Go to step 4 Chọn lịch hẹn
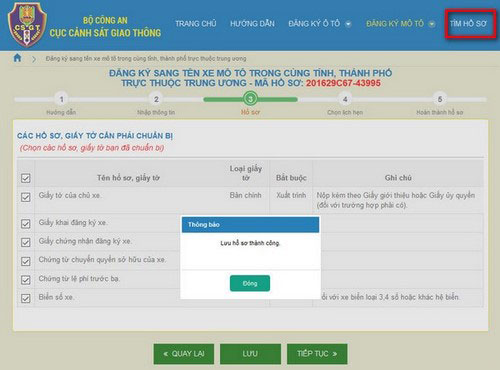500x370 pixels. tap(345, 99)
